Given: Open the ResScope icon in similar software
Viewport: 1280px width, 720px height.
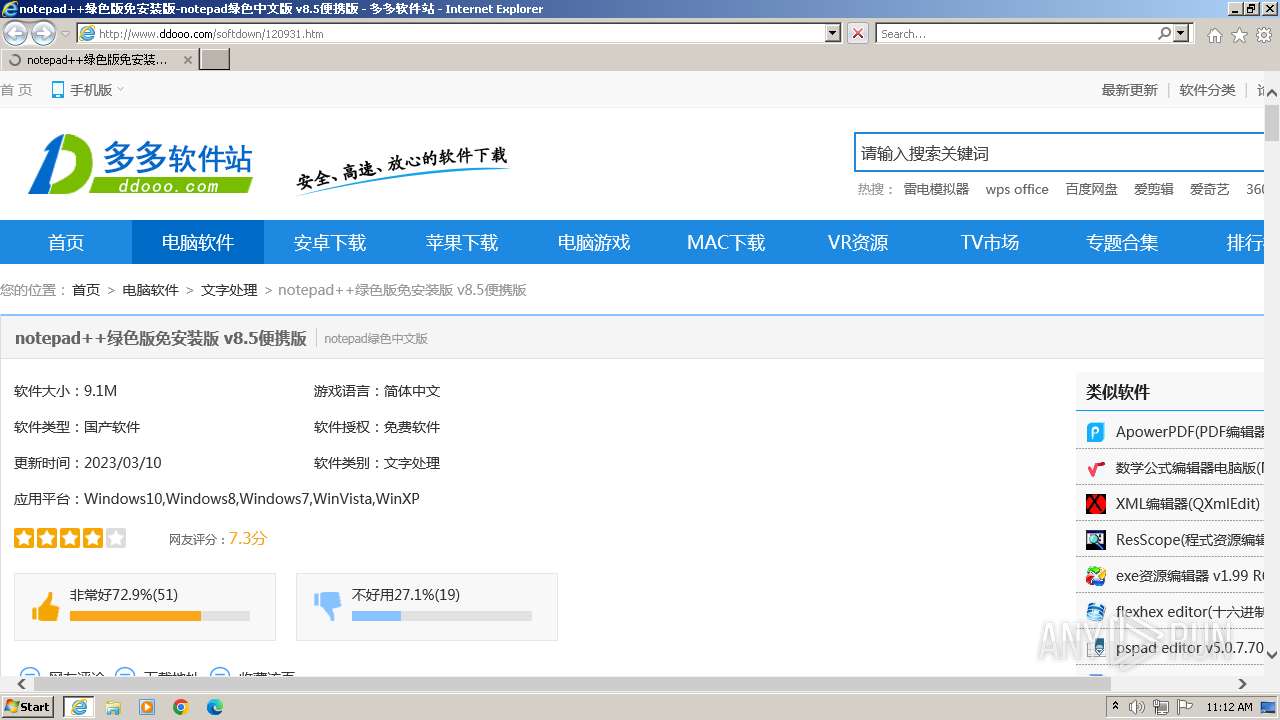Looking at the screenshot, I should (1096, 540).
